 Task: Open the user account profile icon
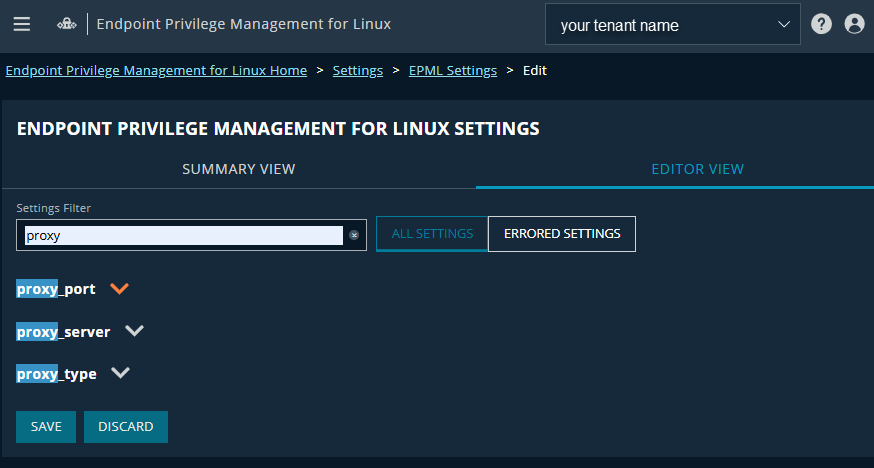(854, 24)
